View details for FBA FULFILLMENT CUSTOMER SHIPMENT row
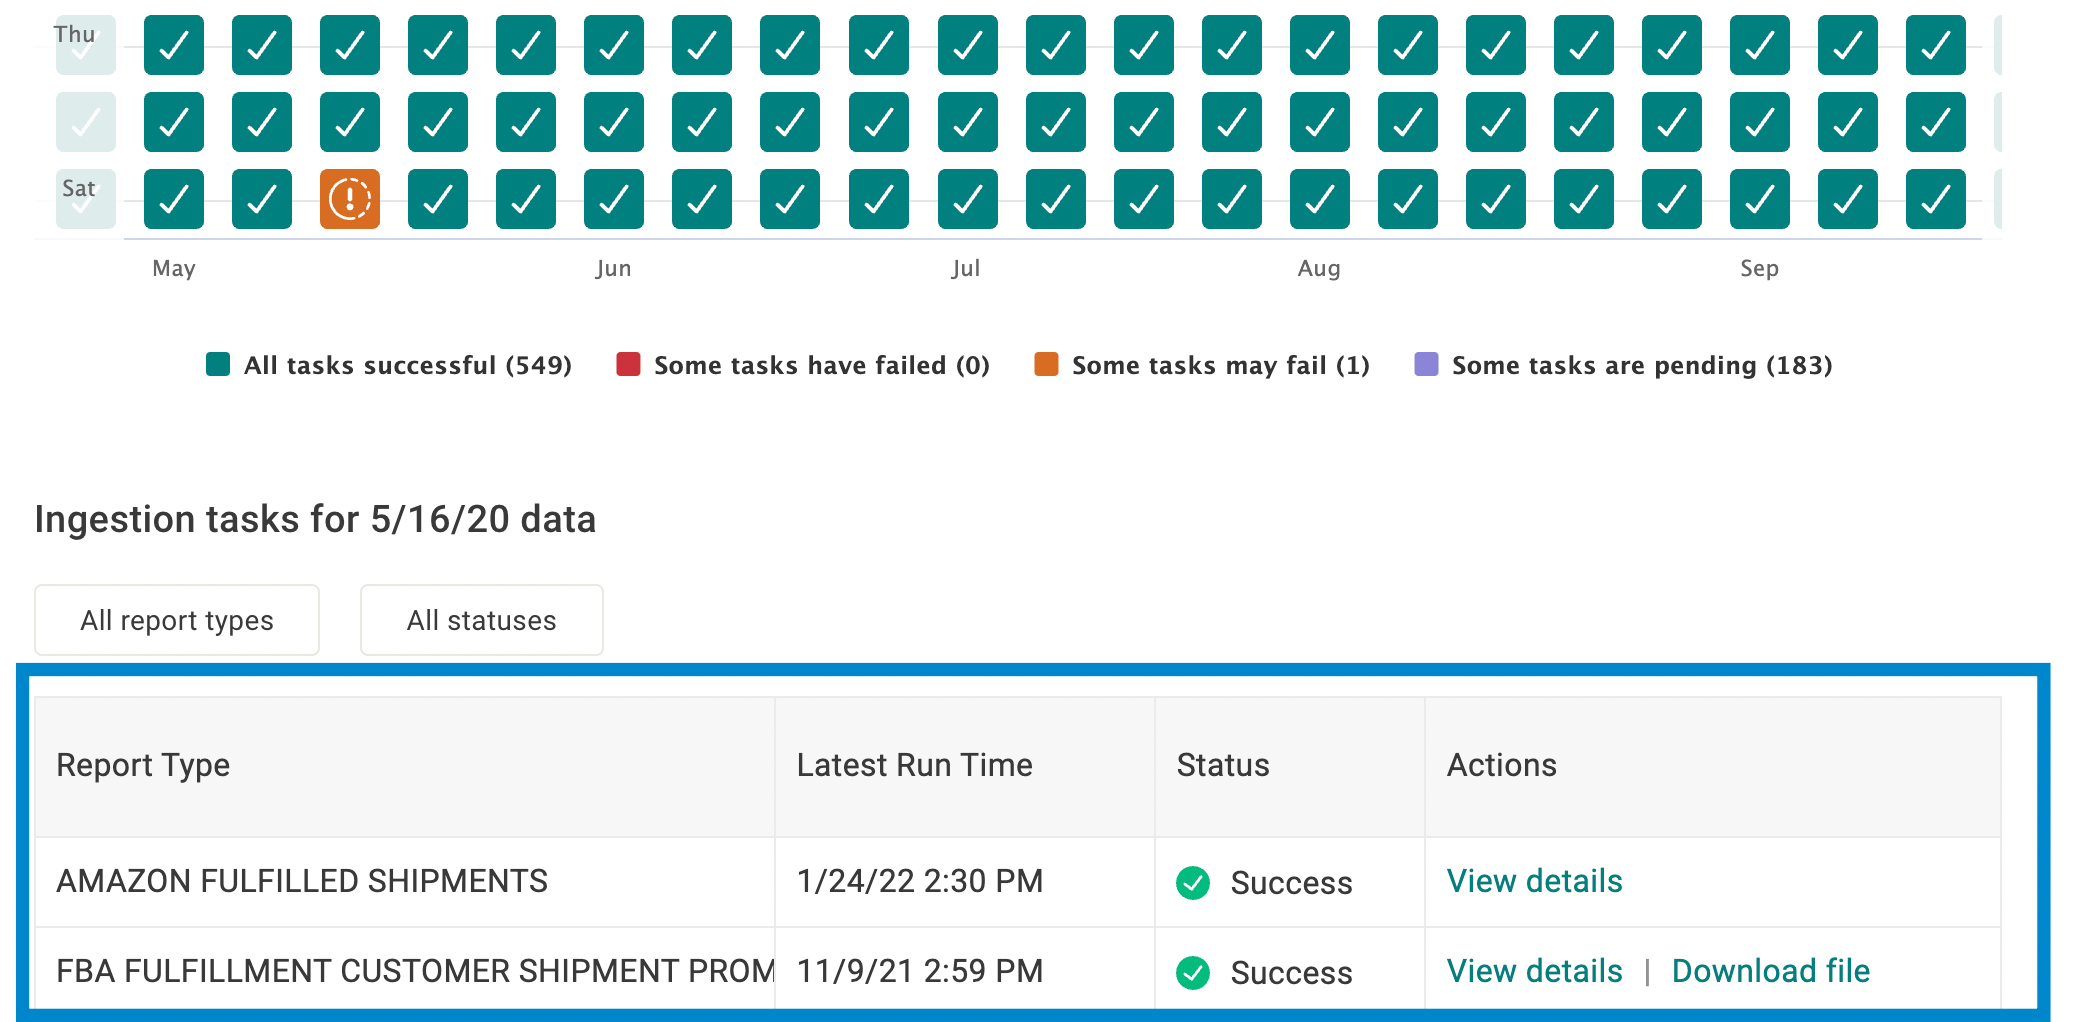Viewport: 2100px width, 1022px height. click(x=1534, y=971)
